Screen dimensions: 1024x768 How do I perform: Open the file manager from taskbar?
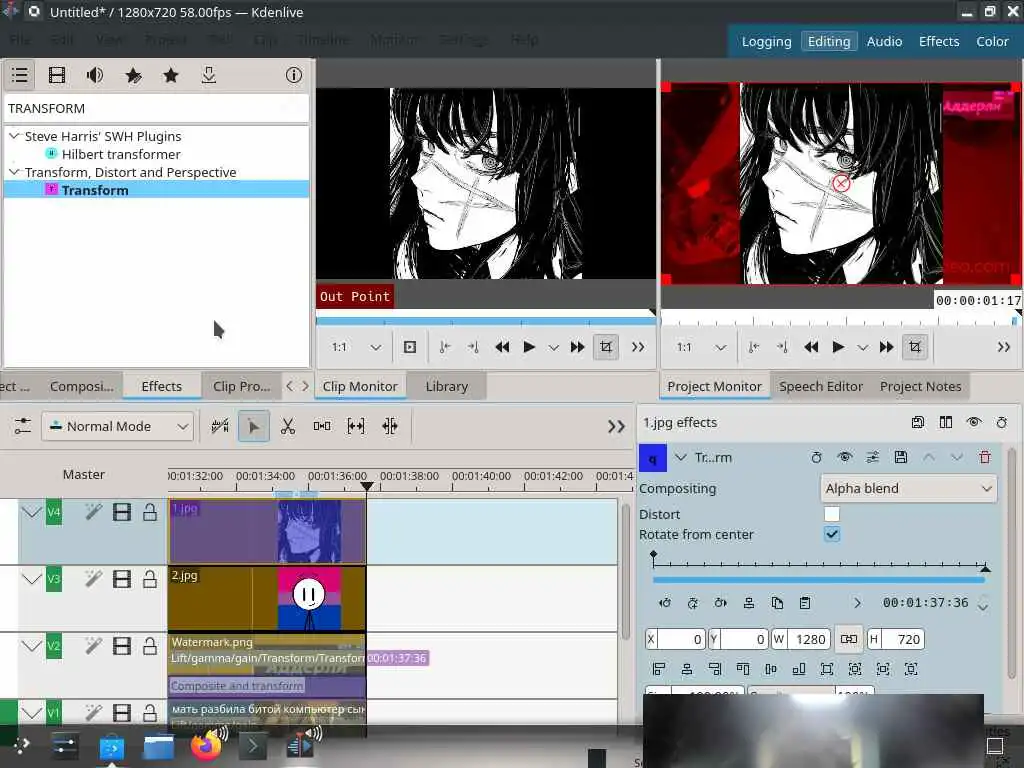click(159, 746)
